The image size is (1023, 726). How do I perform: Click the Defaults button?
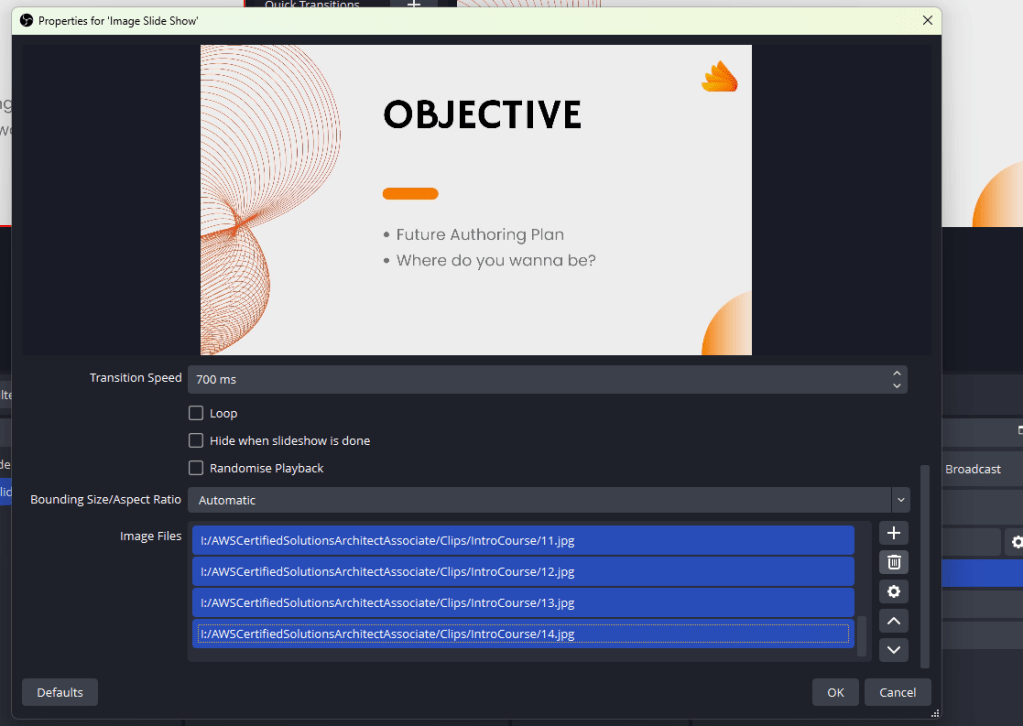pos(60,692)
